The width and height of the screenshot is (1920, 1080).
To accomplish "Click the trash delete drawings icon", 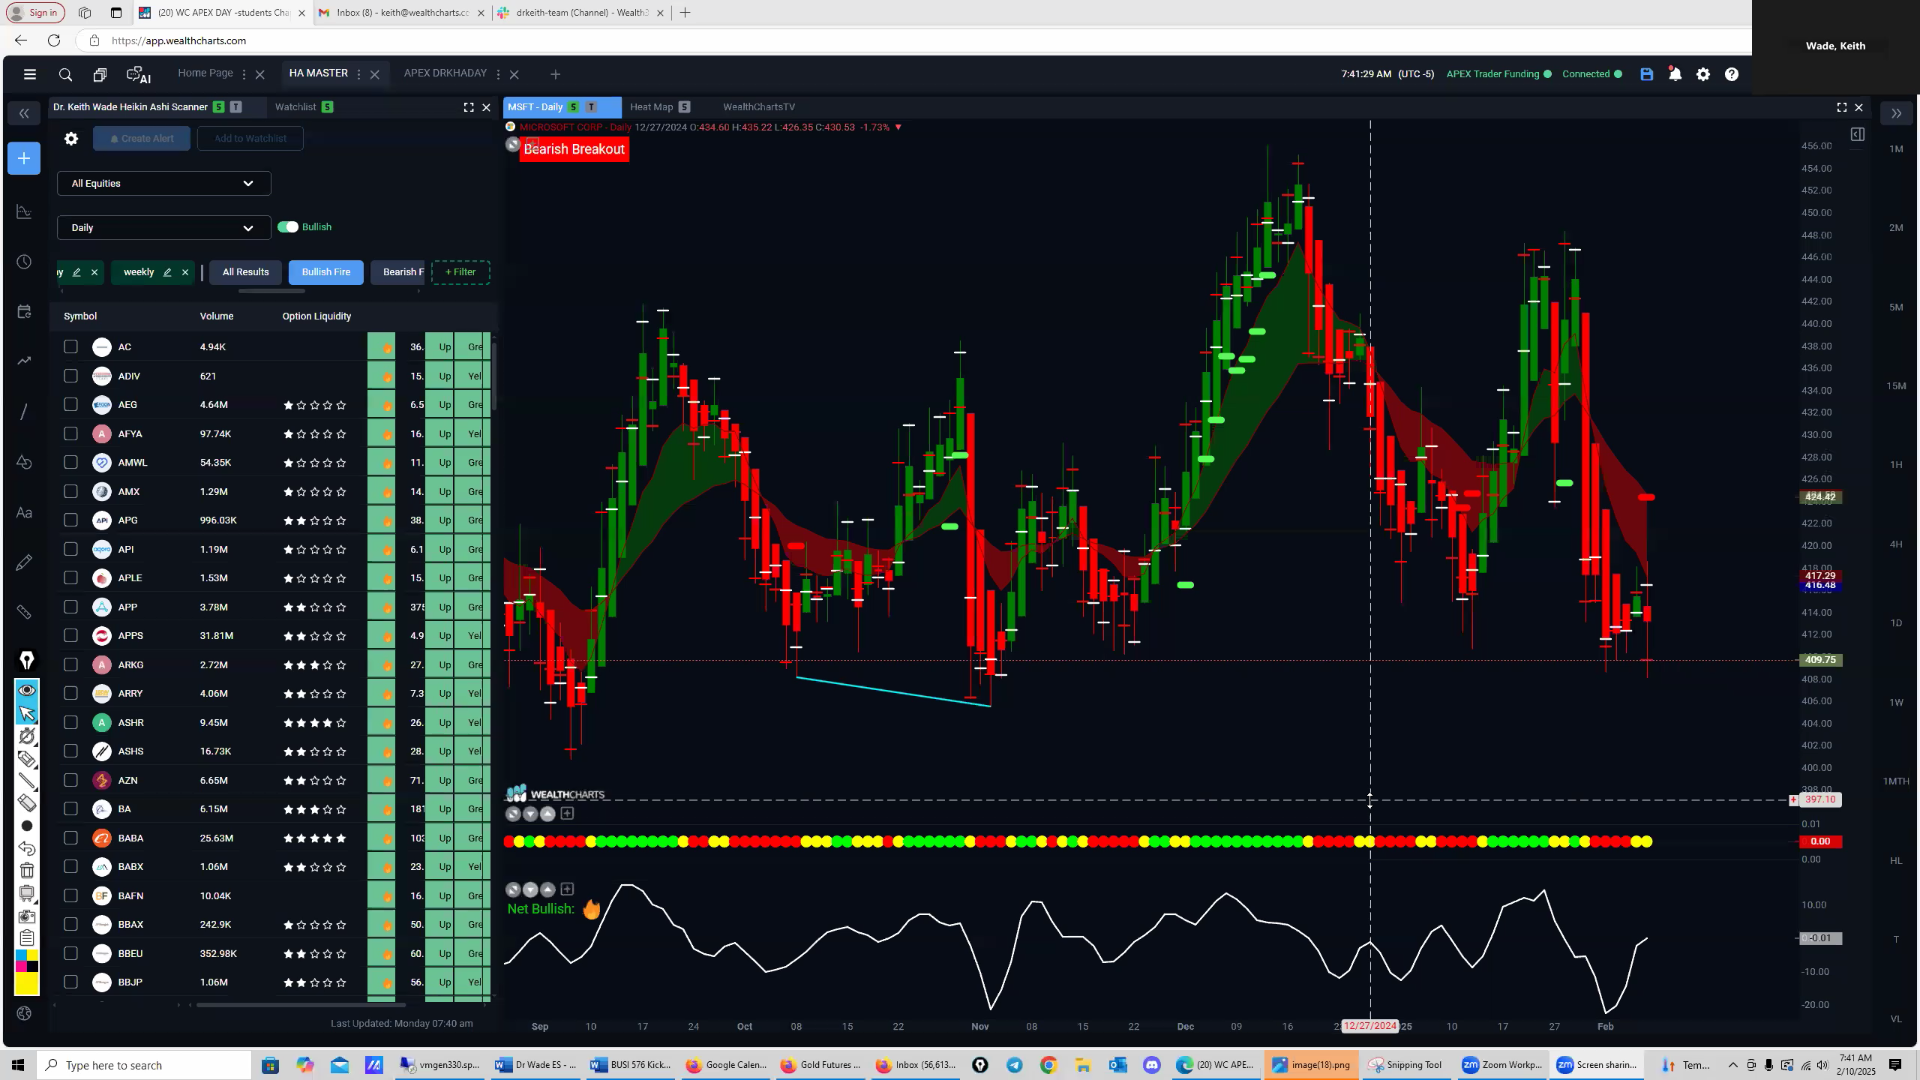I will (x=27, y=871).
